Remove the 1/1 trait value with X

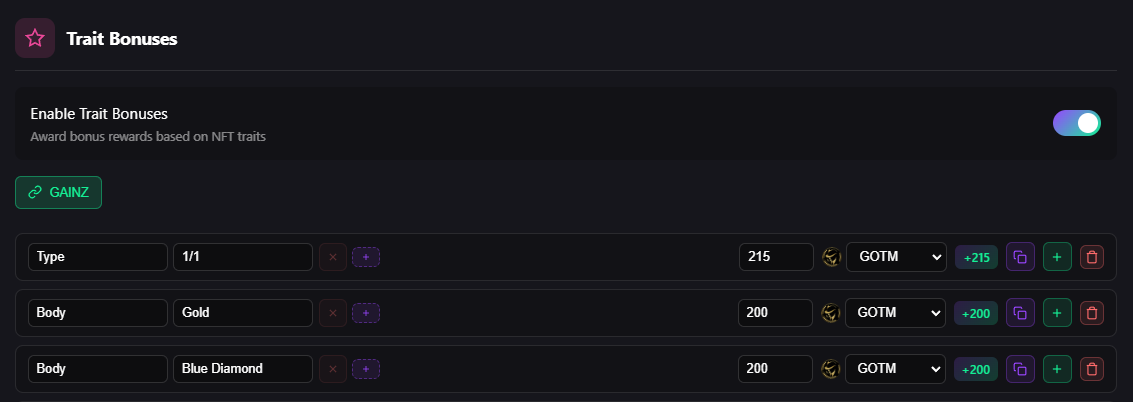pos(332,257)
